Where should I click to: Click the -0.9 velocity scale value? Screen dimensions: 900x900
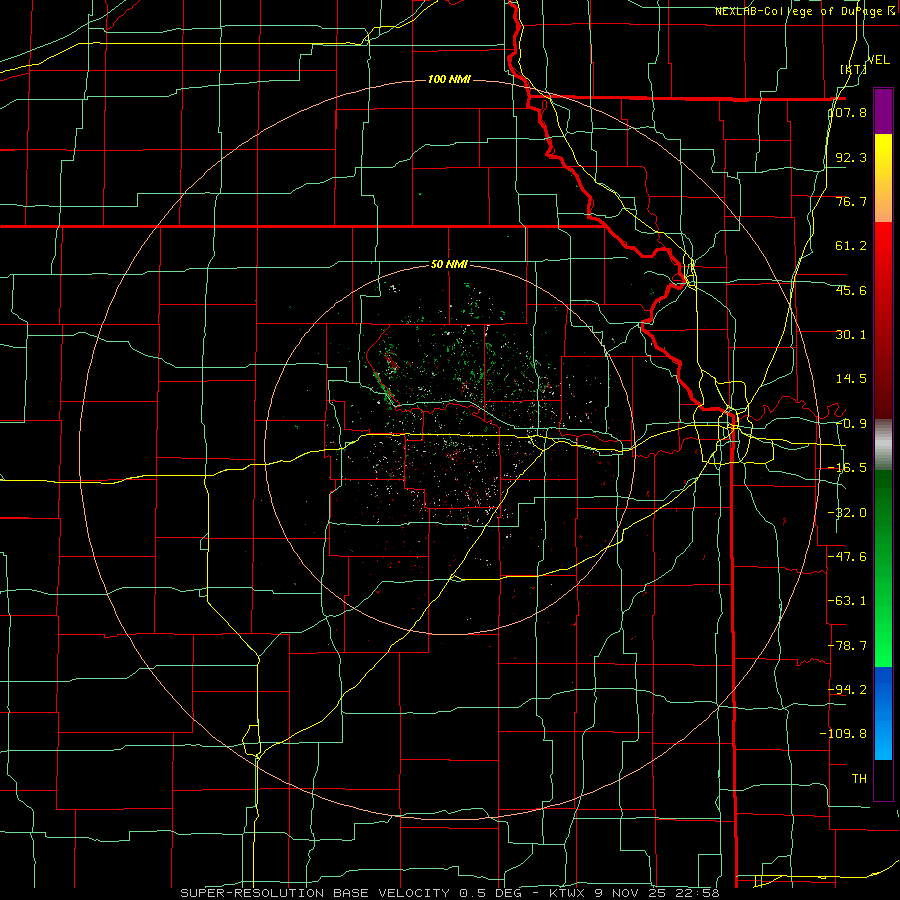click(851, 424)
